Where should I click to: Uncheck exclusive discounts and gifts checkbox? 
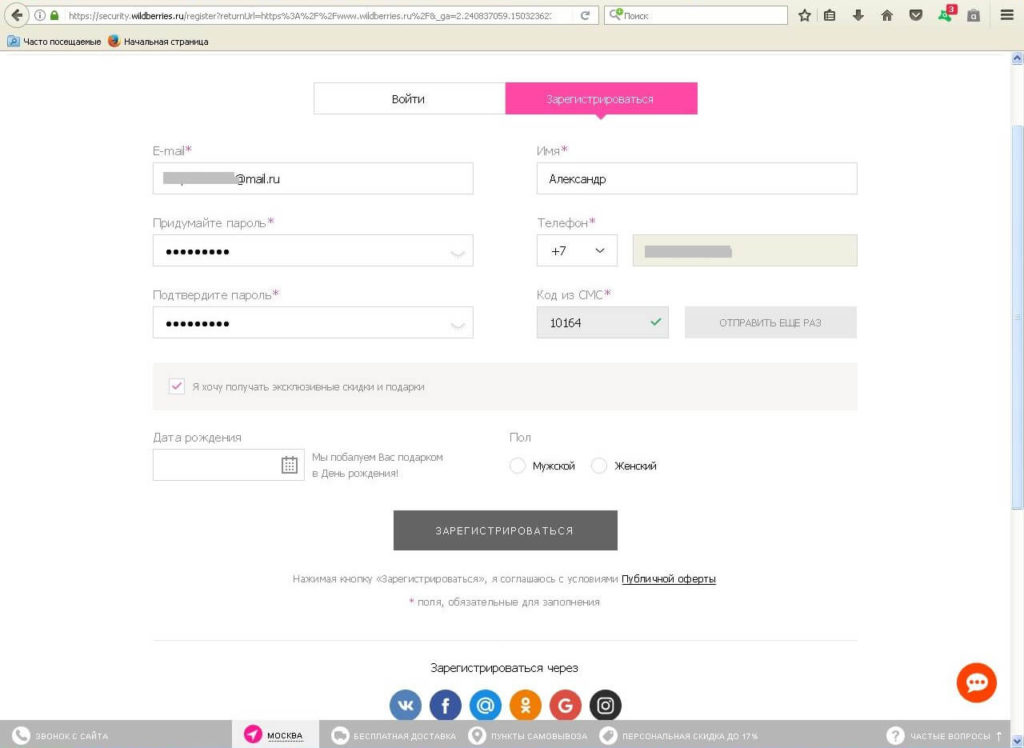pos(177,386)
